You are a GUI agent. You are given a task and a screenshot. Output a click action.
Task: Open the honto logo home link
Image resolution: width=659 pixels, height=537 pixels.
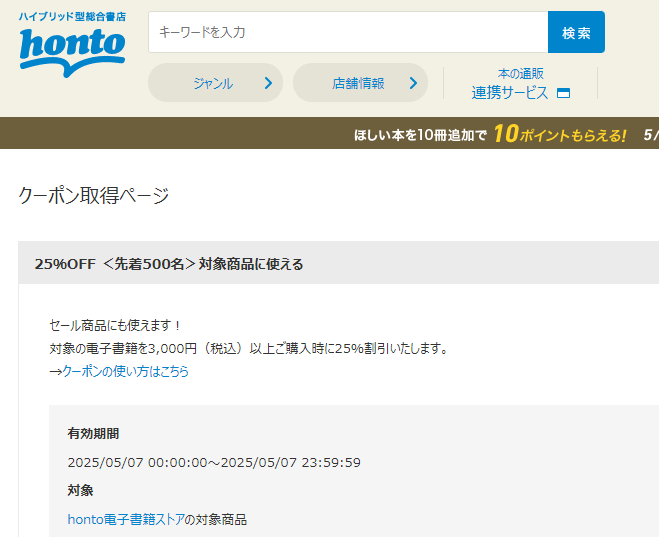(x=72, y=52)
